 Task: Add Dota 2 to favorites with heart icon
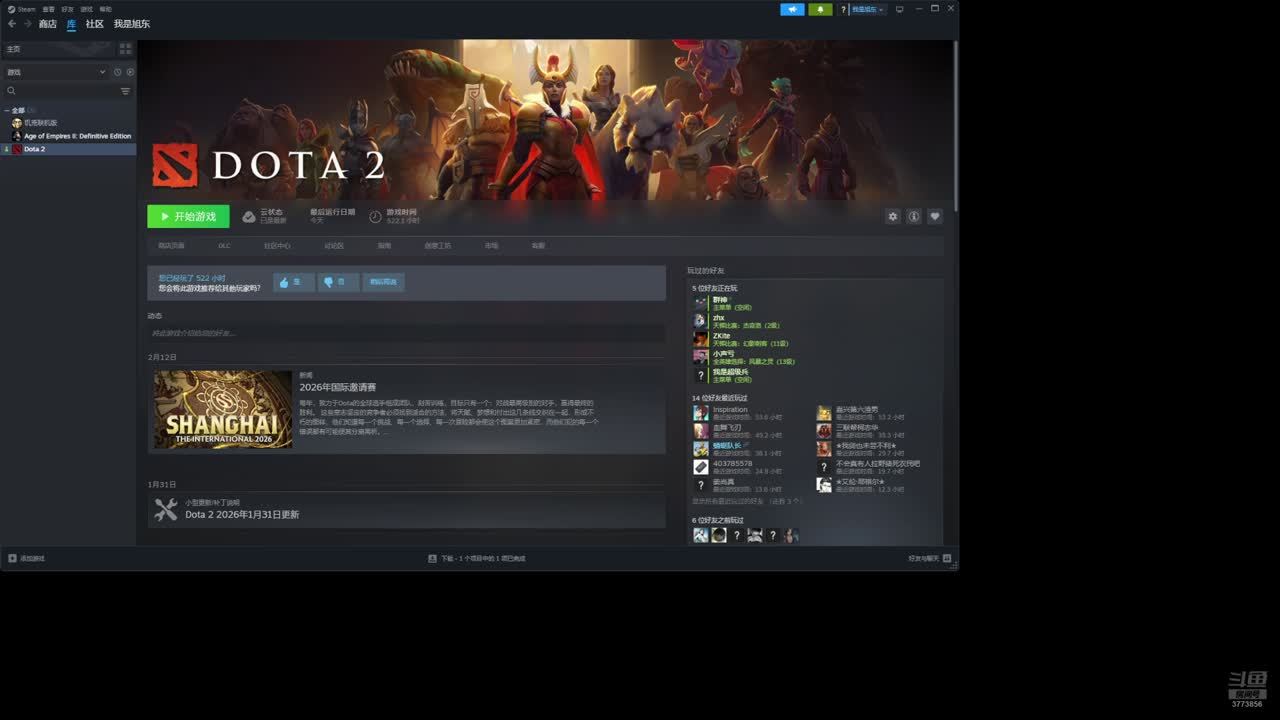[x=935, y=216]
